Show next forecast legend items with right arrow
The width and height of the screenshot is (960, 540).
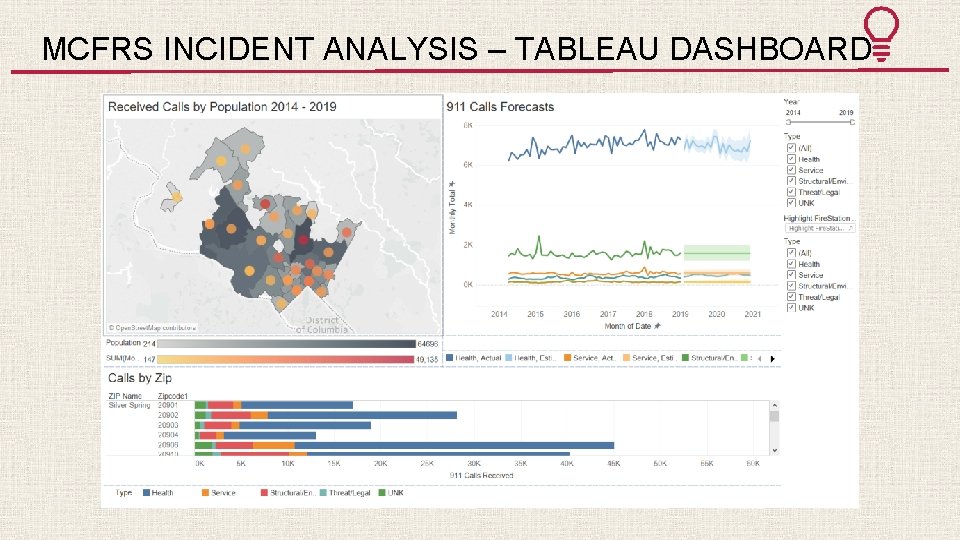[773, 359]
